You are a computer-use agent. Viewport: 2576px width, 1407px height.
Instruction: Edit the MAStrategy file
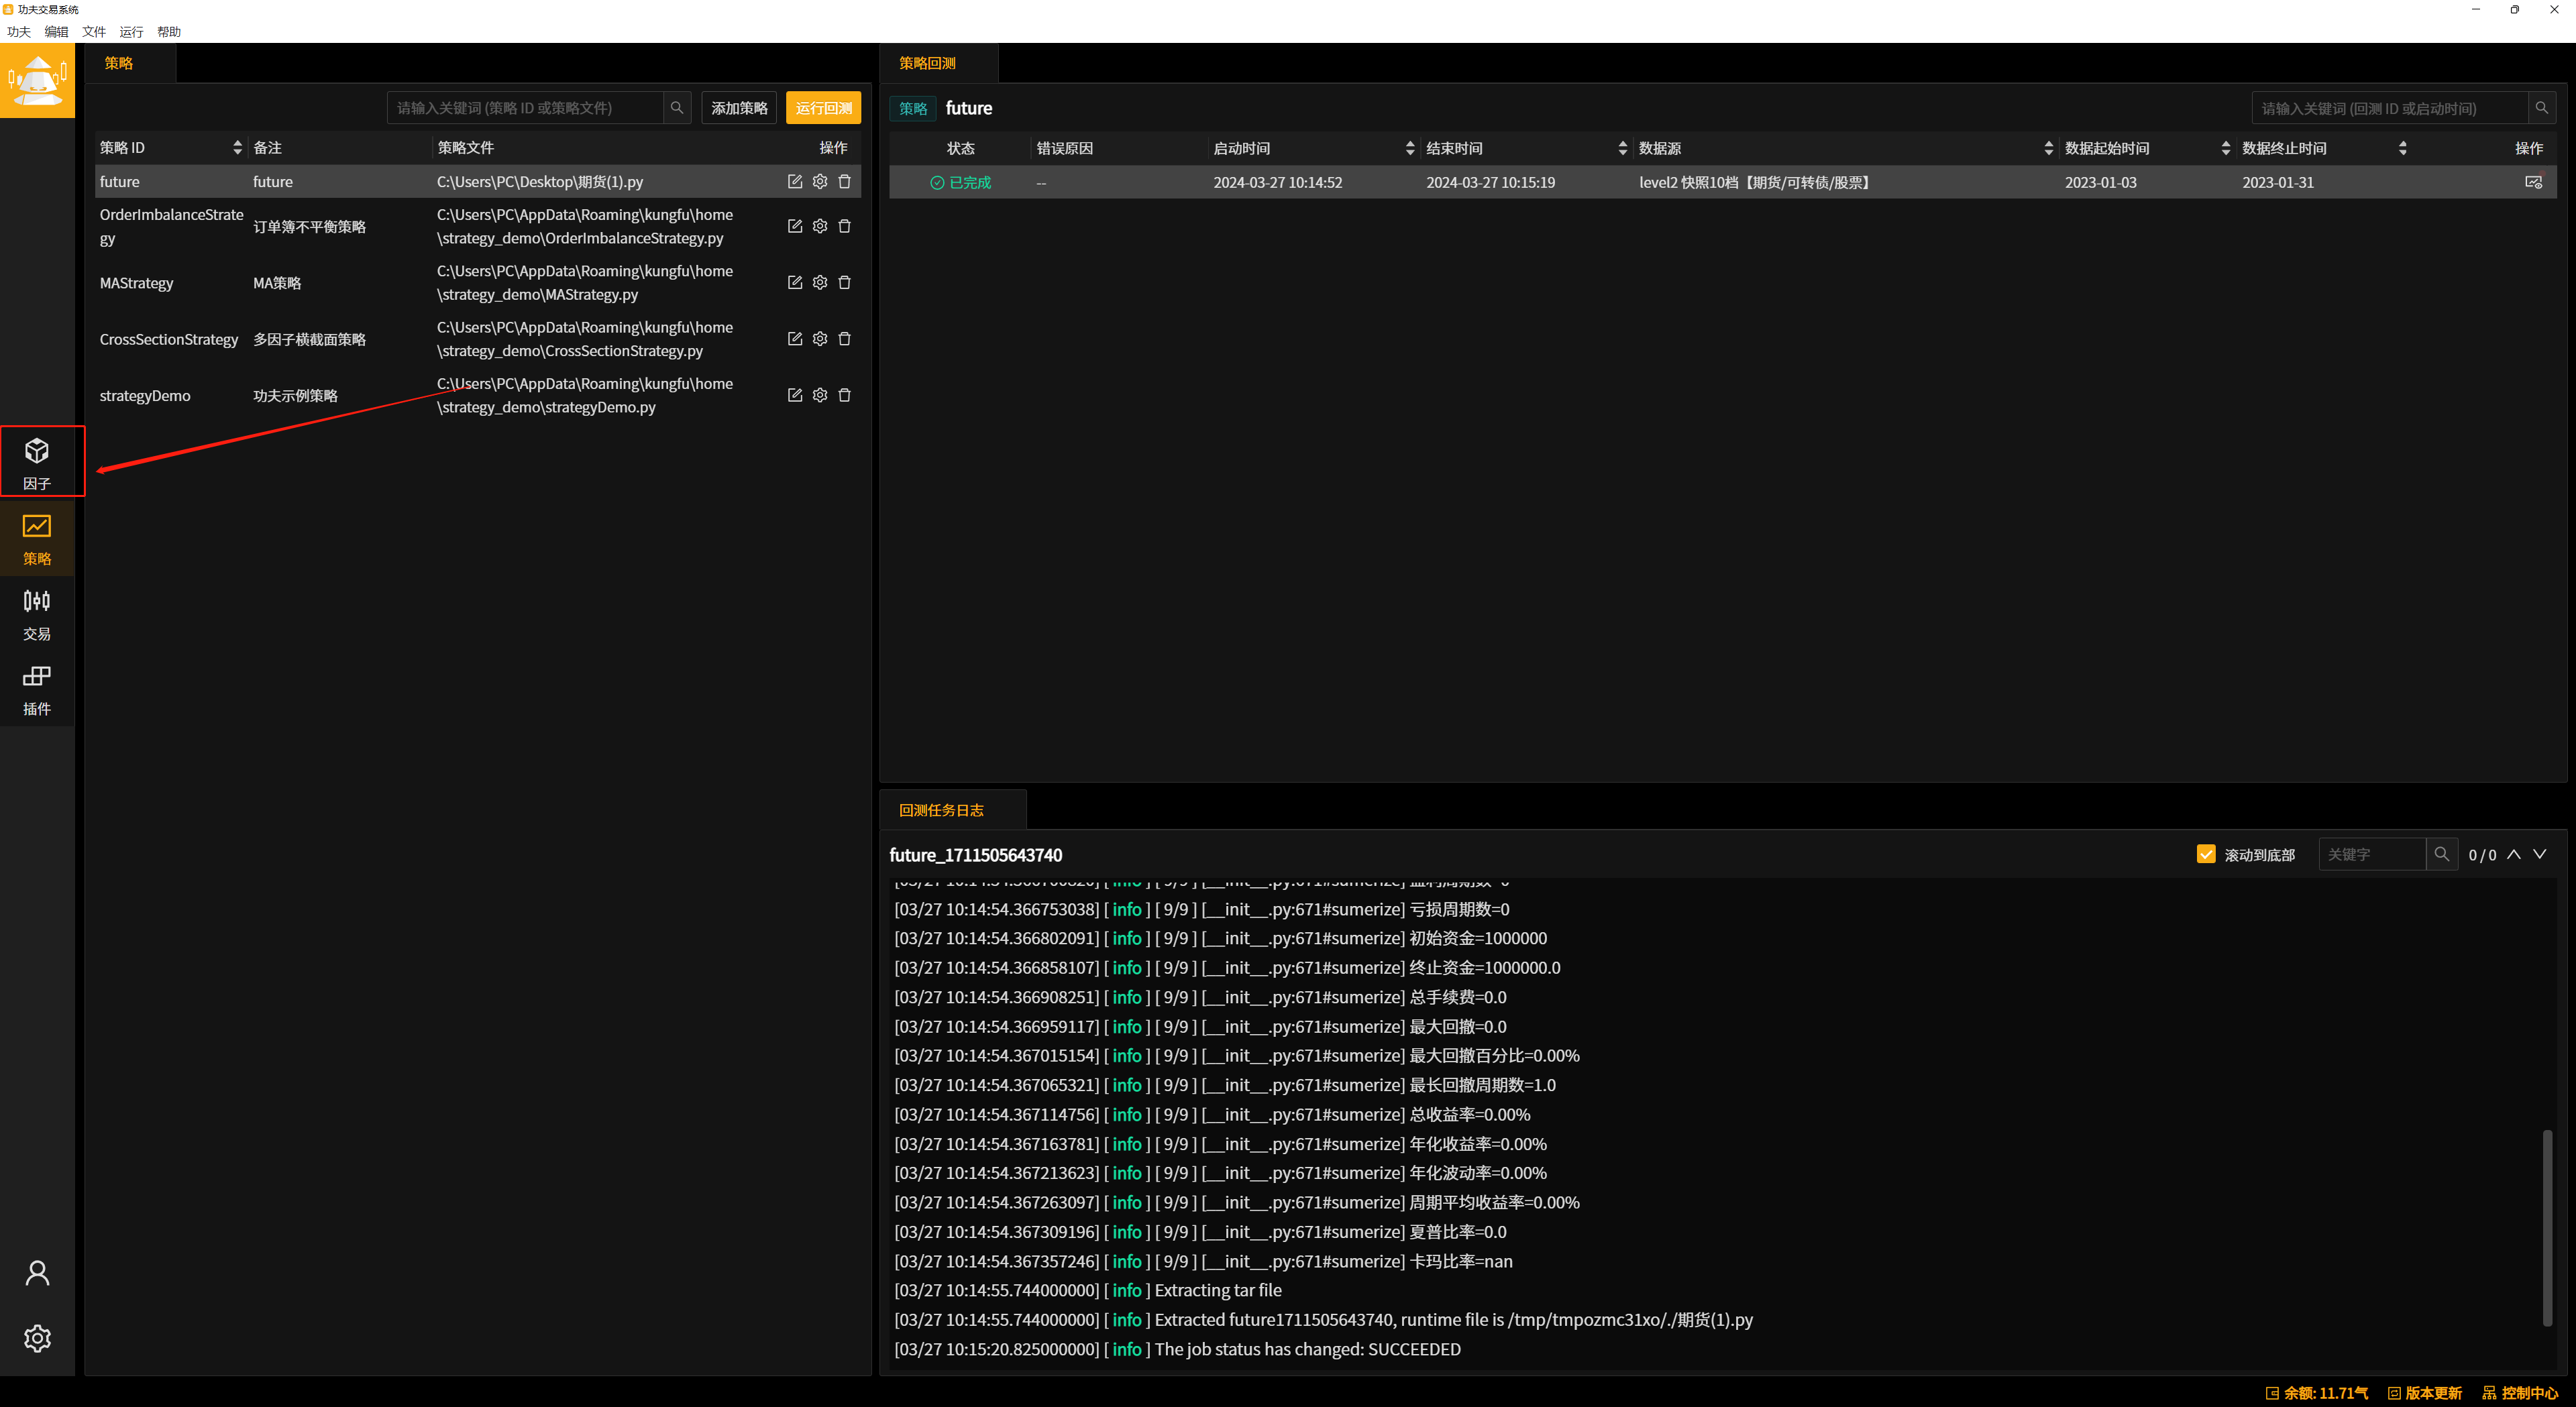(795, 282)
